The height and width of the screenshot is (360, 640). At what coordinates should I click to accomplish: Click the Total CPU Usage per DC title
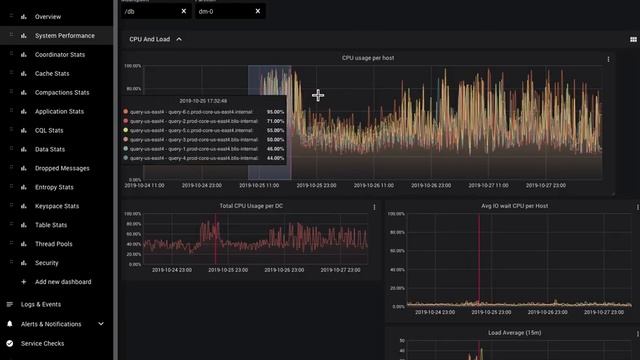[x=251, y=206]
